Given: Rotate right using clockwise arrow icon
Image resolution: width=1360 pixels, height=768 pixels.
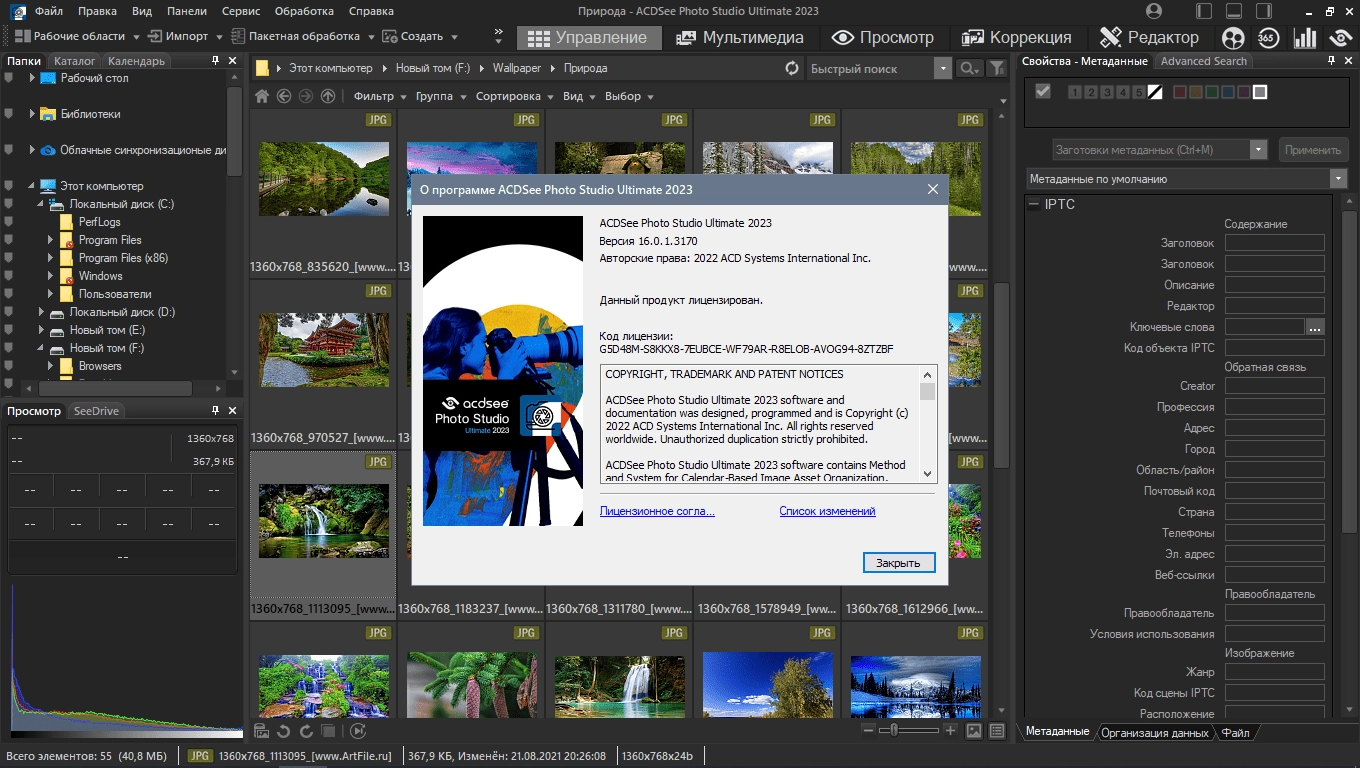Looking at the screenshot, I should (306, 731).
